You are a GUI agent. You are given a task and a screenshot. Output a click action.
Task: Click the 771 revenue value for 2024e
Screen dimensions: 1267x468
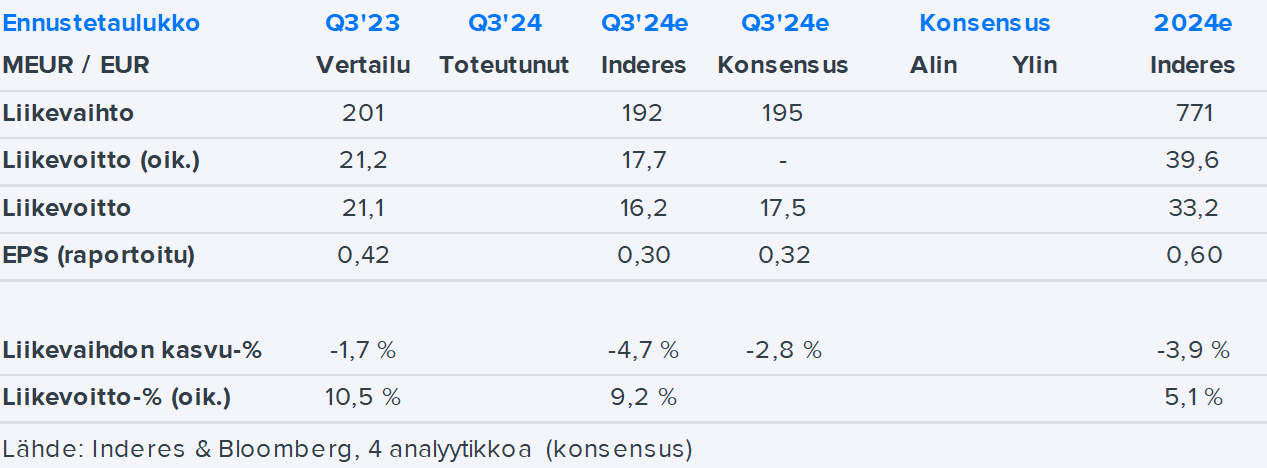[x=1193, y=114]
